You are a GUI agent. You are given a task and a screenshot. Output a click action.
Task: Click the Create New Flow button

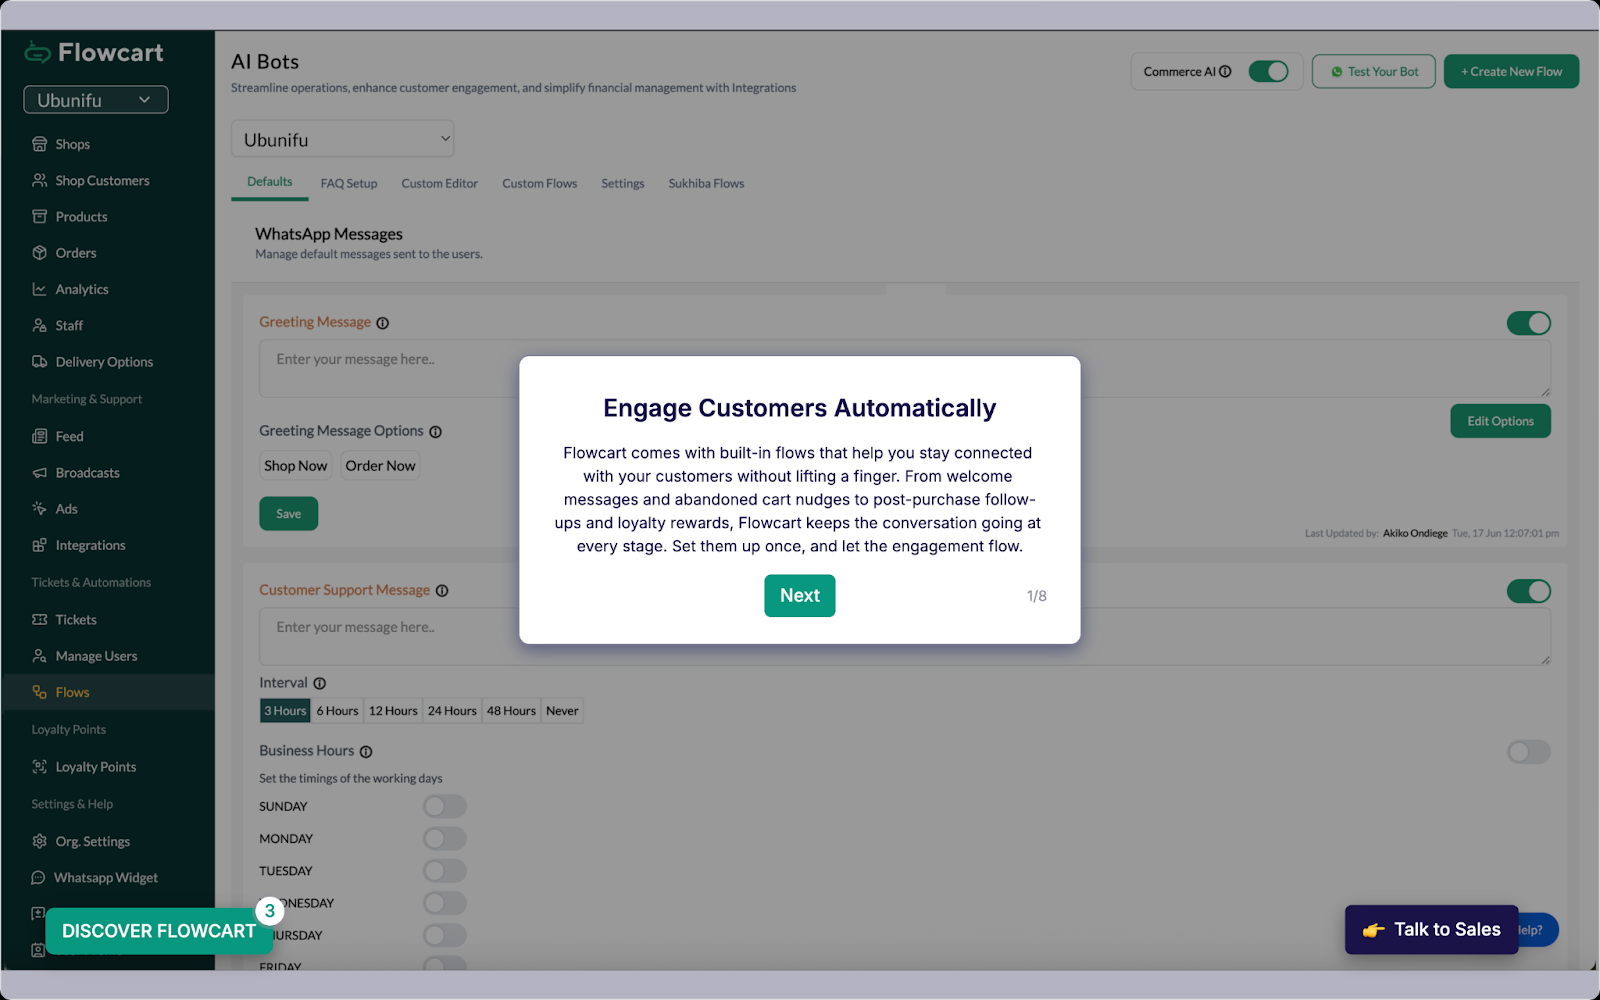tap(1511, 71)
